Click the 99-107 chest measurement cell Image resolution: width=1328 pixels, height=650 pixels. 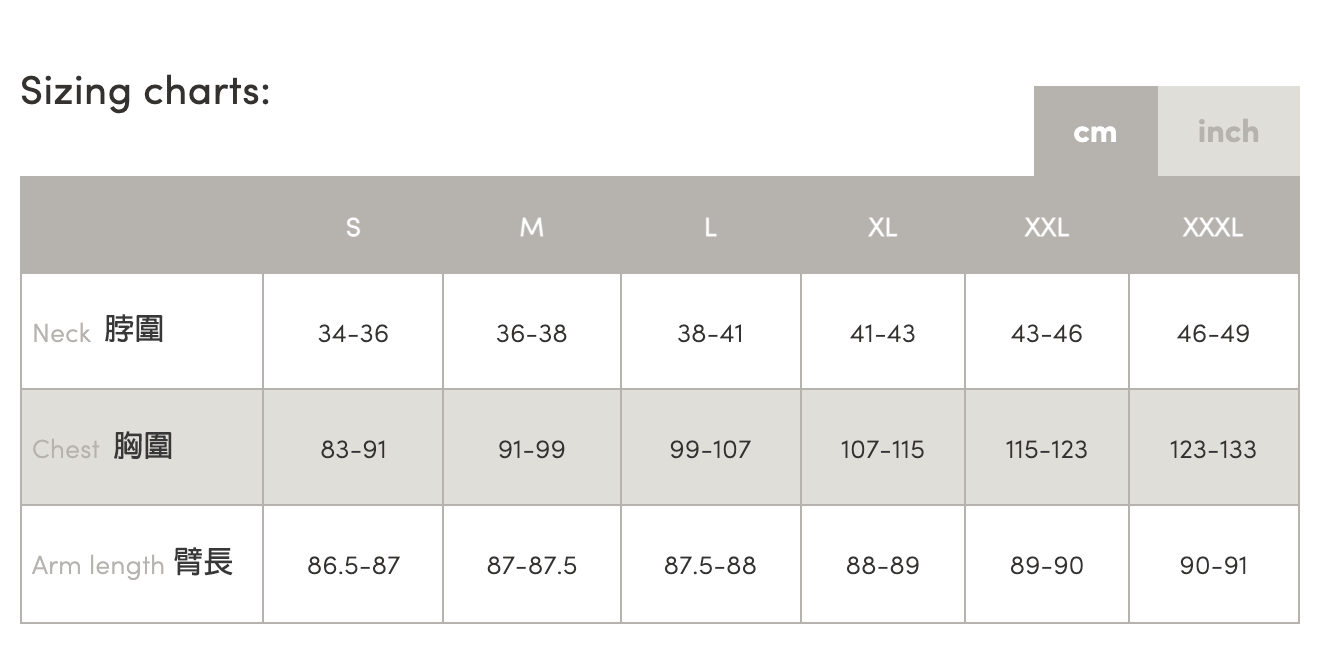point(710,449)
